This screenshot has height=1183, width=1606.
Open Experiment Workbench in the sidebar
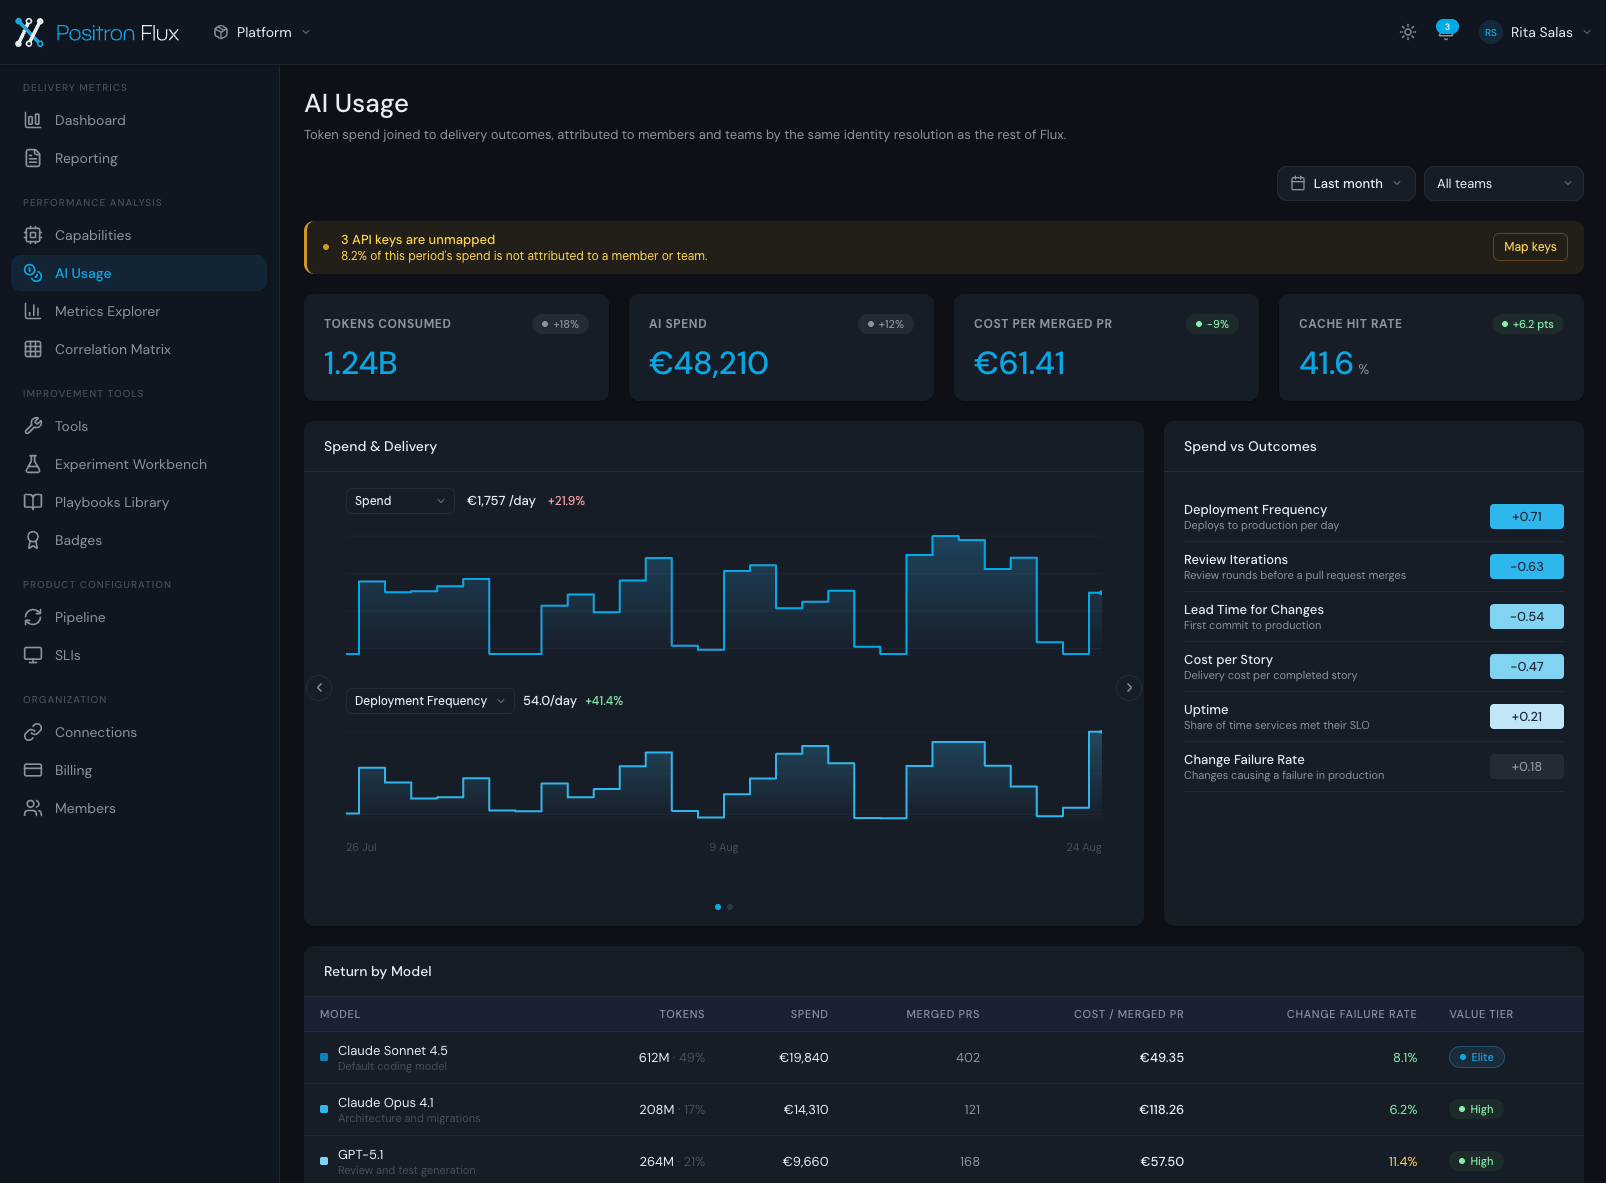pos(139,464)
